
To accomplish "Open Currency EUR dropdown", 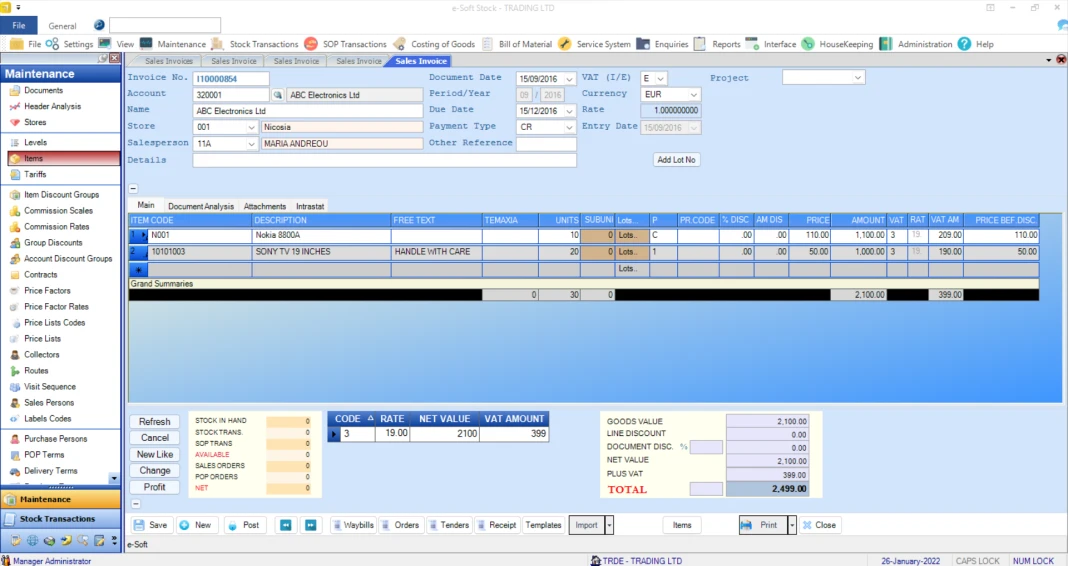I will pyautogui.click(x=693, y=95).
